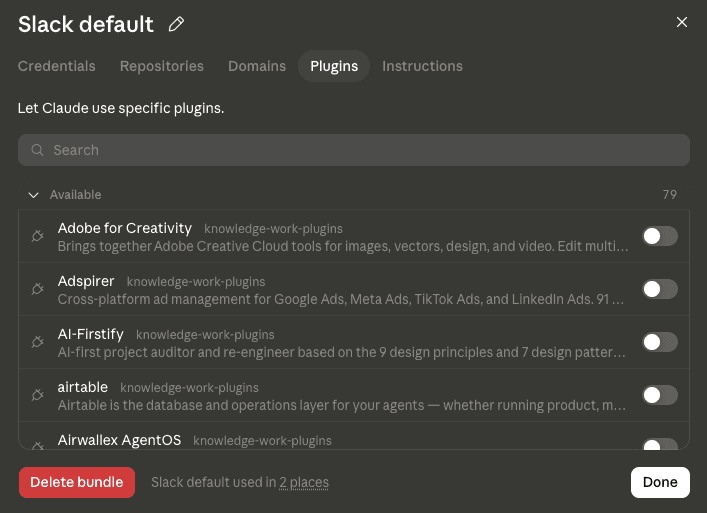Click the pencil icon to rename Slack default

(176, 24)
